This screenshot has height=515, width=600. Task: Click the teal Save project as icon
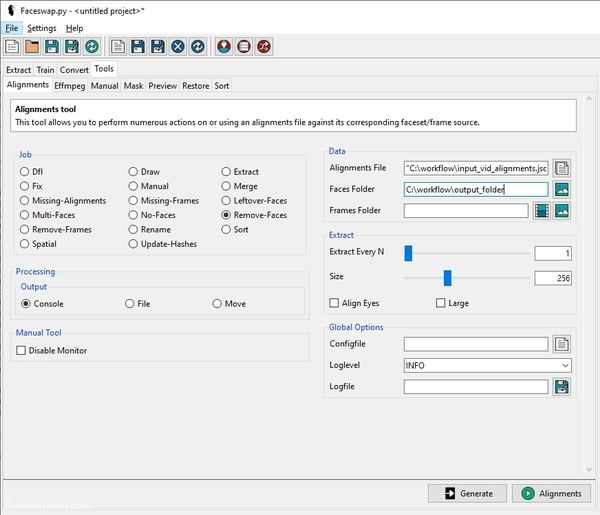click(72, 47)
